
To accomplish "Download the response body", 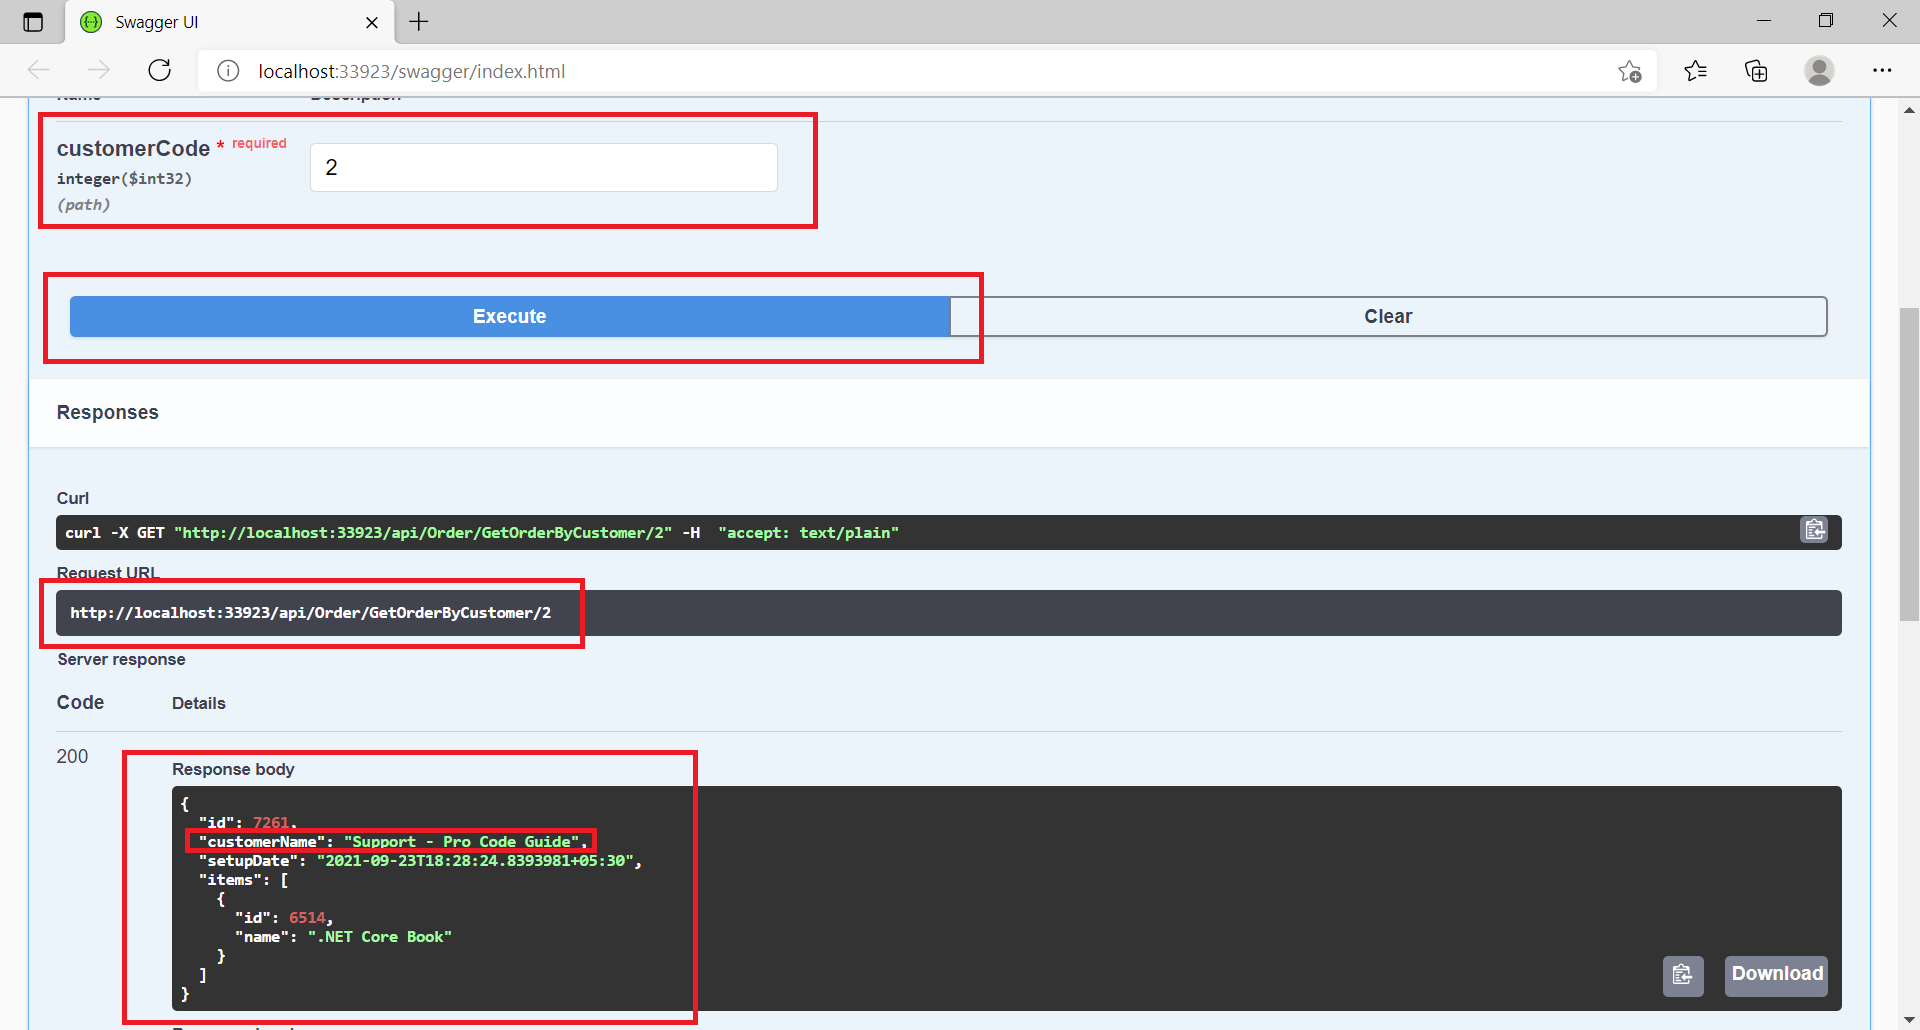I will [x=1775, y=974].
